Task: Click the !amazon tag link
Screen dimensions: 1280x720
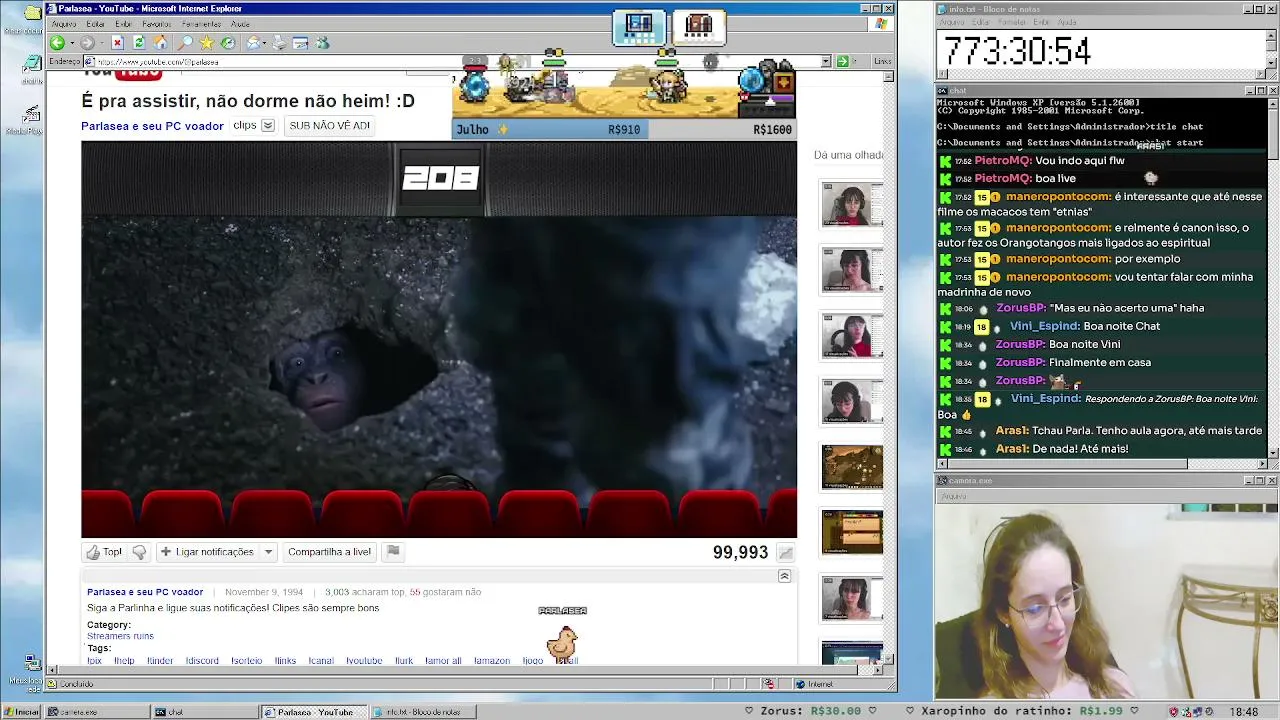Action: coord(492,661)
